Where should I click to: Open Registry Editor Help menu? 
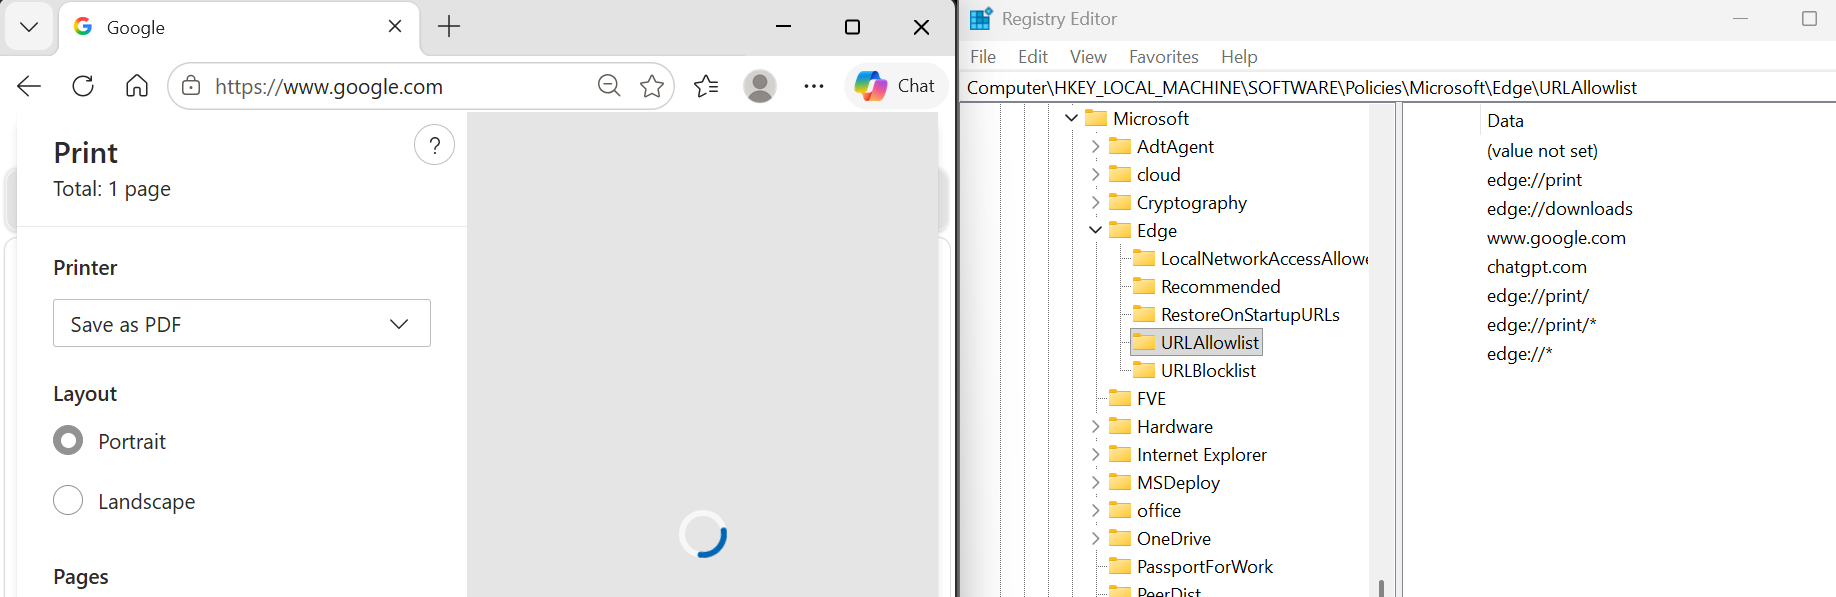1239,57
